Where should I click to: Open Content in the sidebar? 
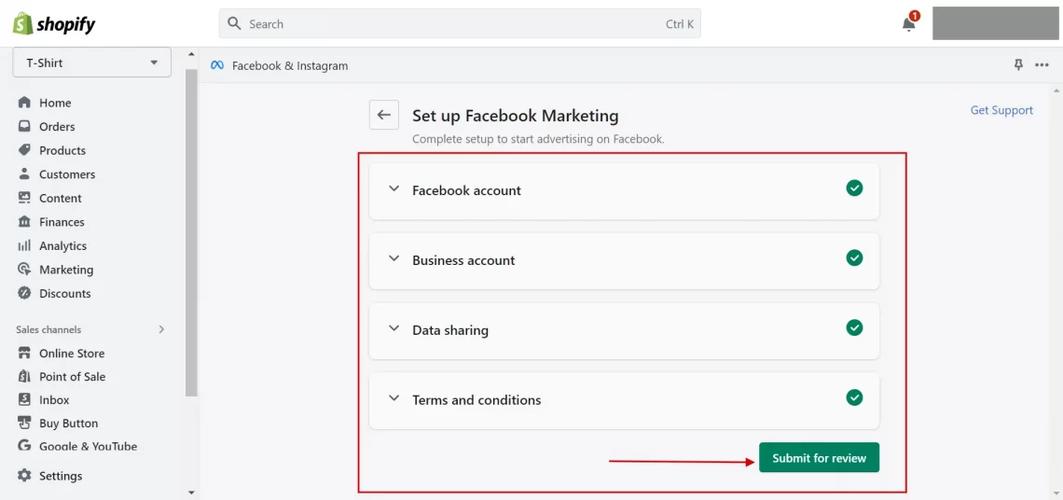[x=60, y=197]
